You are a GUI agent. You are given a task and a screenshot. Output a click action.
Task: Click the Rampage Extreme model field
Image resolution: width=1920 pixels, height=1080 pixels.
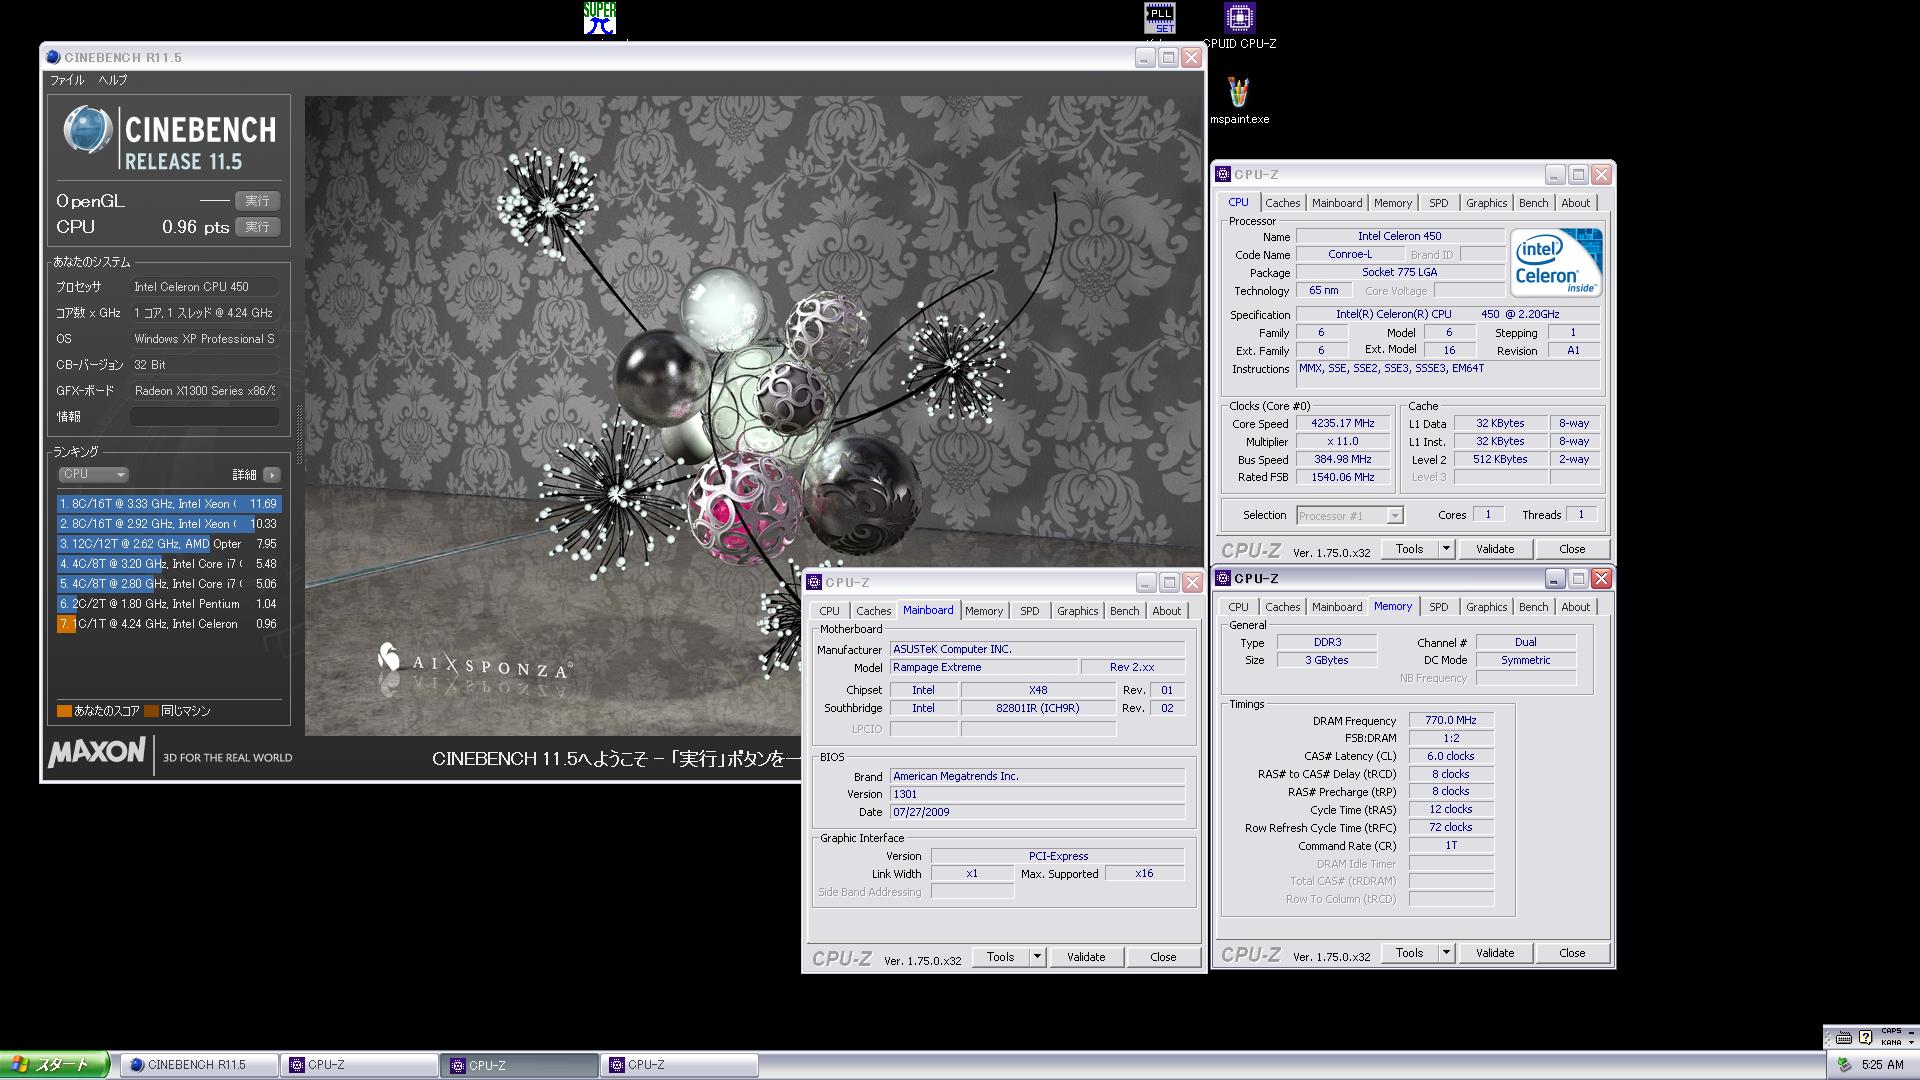(x=984, y=667)
